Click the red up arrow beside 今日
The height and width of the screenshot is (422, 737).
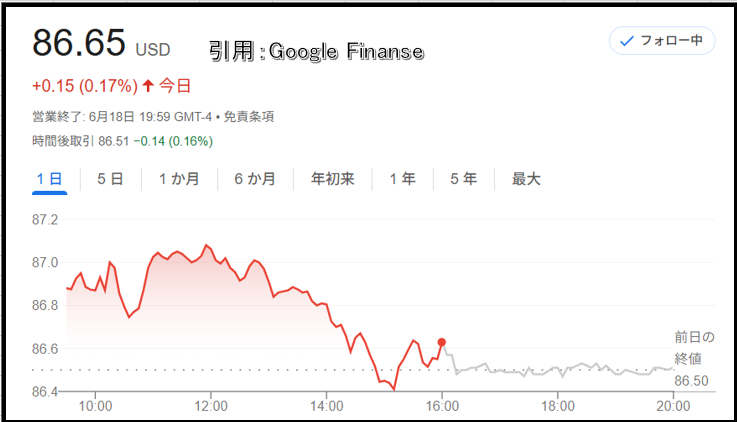148,86
